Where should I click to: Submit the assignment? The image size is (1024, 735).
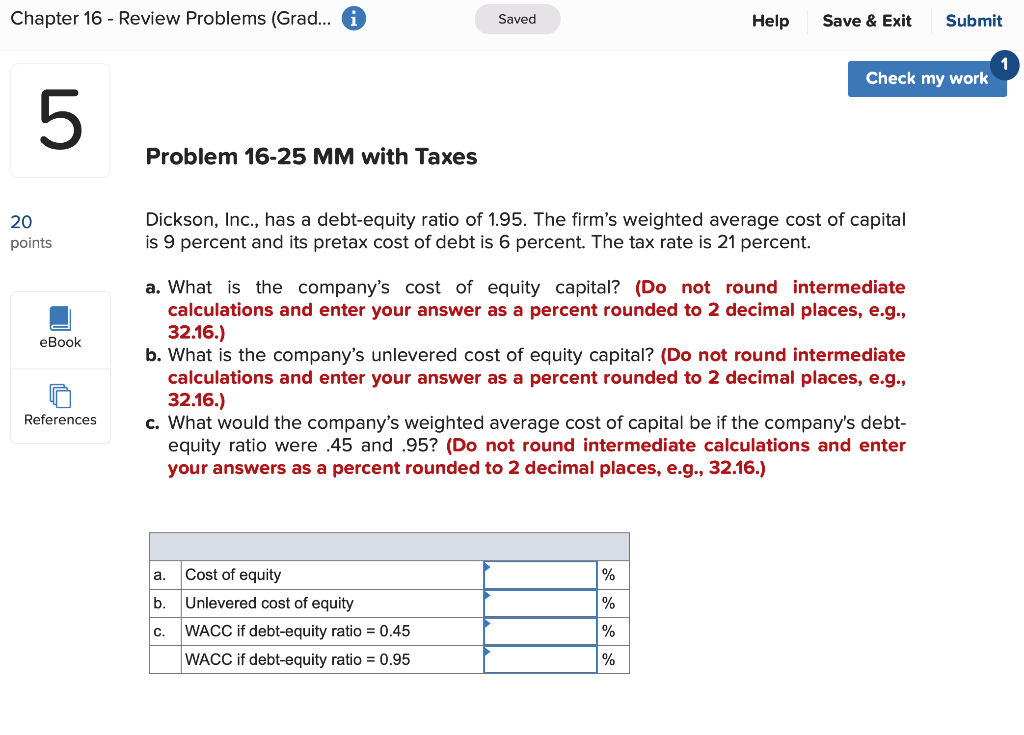tap(973, 20)
